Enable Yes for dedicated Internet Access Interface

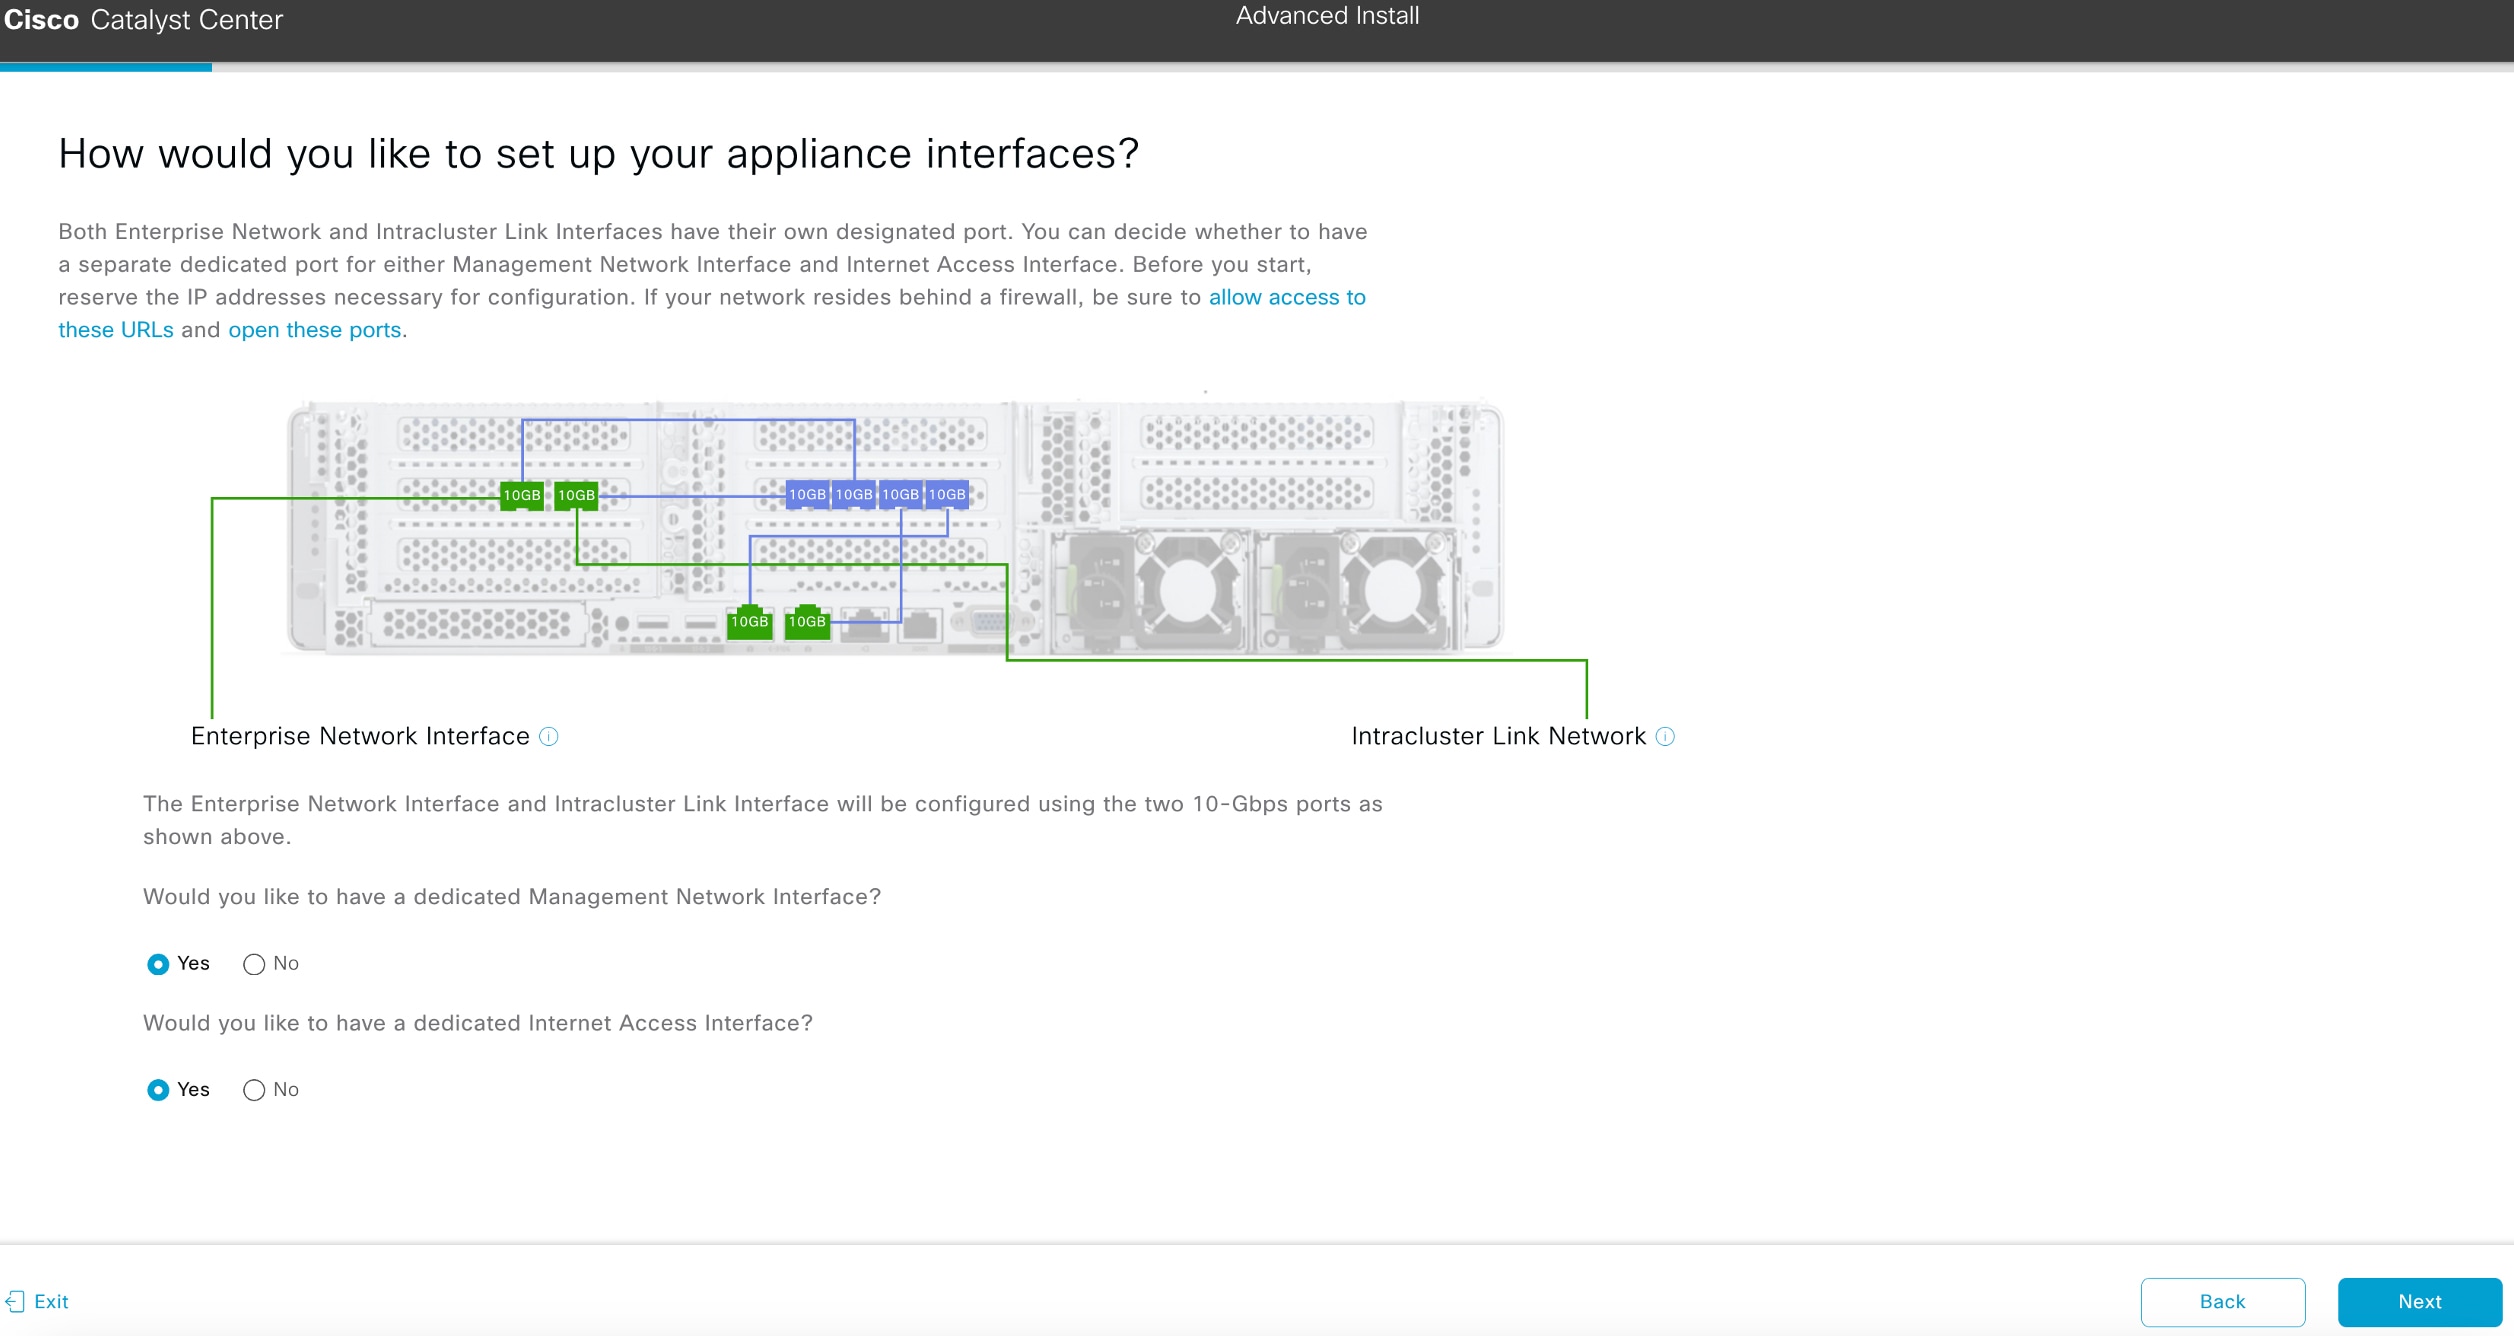point(159,1090)
